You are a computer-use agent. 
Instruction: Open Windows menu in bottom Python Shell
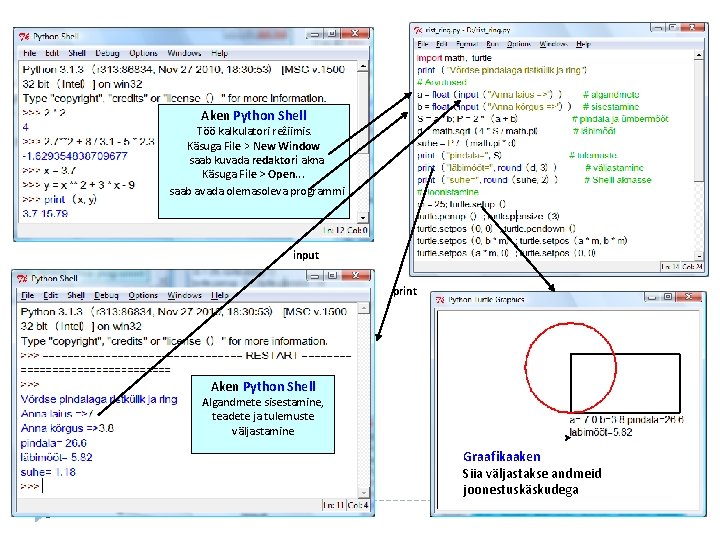click(185, 295)
